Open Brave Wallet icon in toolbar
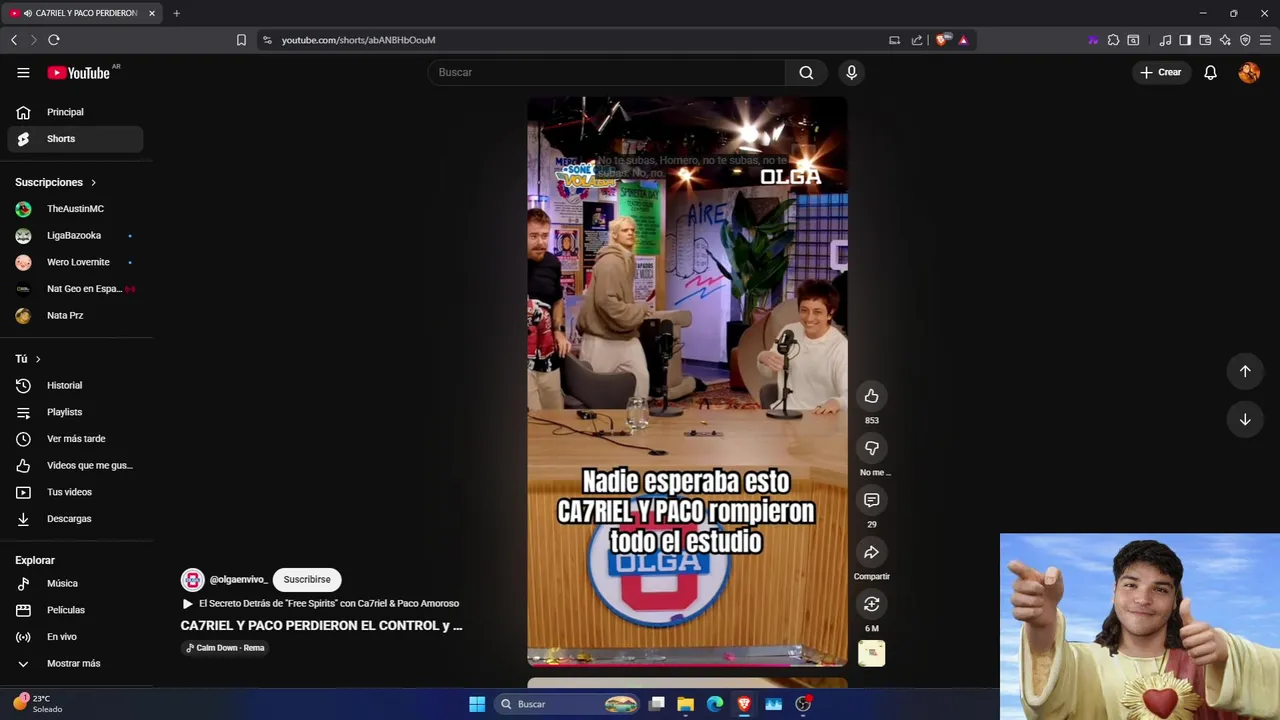This screenshot has height=720, width=1280. (1205, 40)
